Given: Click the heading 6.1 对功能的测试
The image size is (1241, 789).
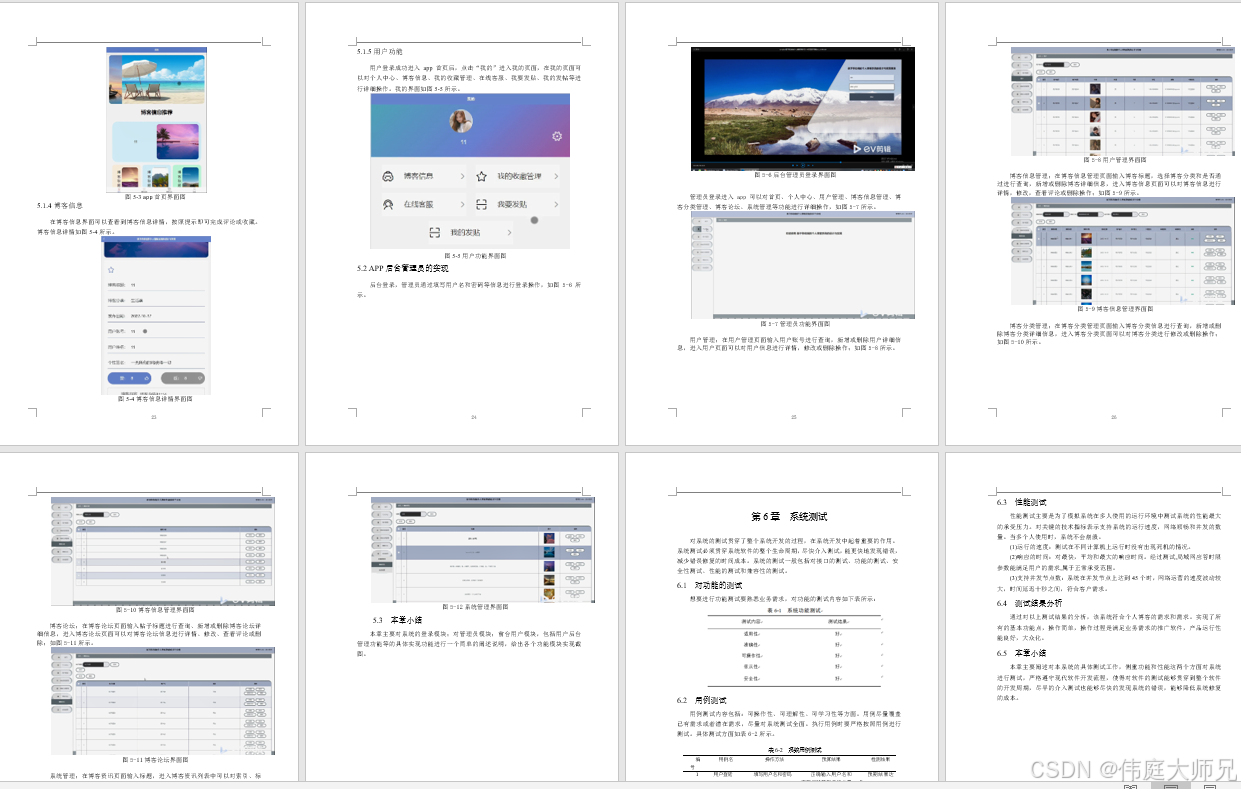Looking at the screenshot, I should pyautogui.click(x=708, y=584).
